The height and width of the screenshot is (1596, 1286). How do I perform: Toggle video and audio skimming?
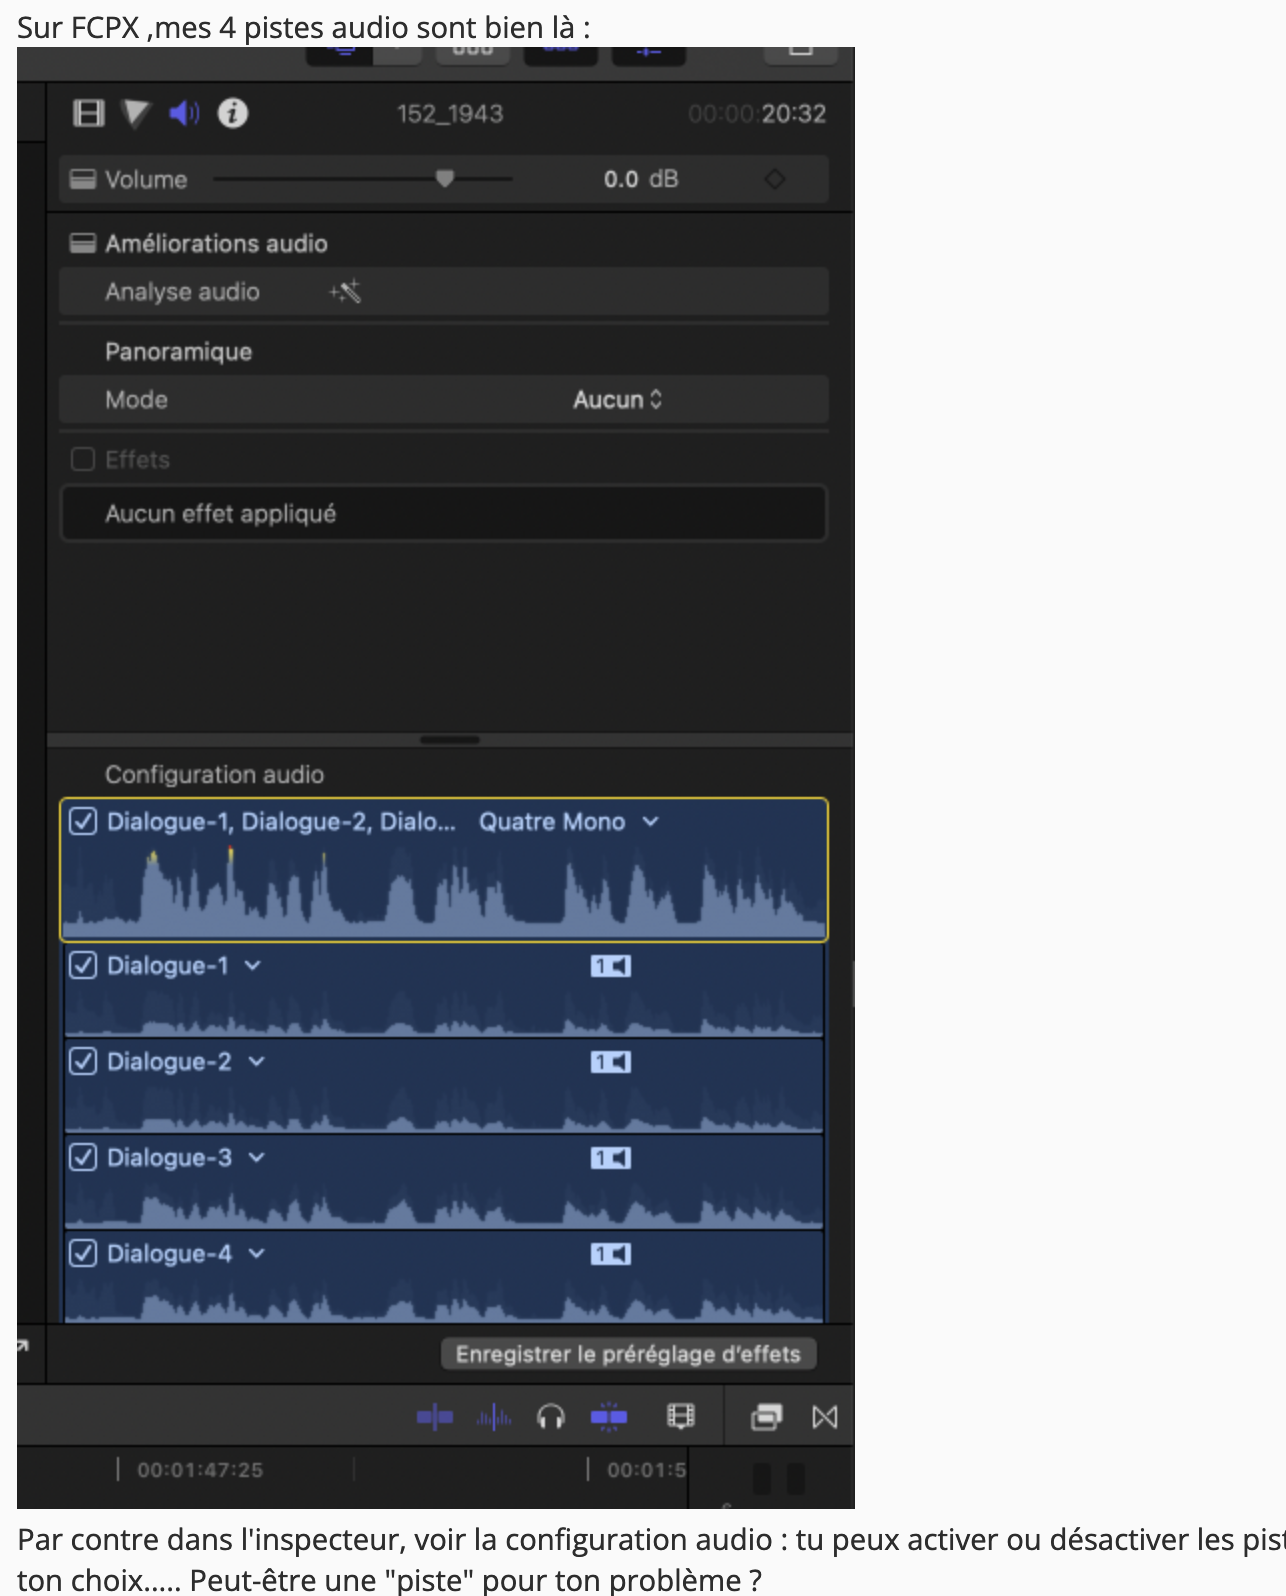[435, 1417]
